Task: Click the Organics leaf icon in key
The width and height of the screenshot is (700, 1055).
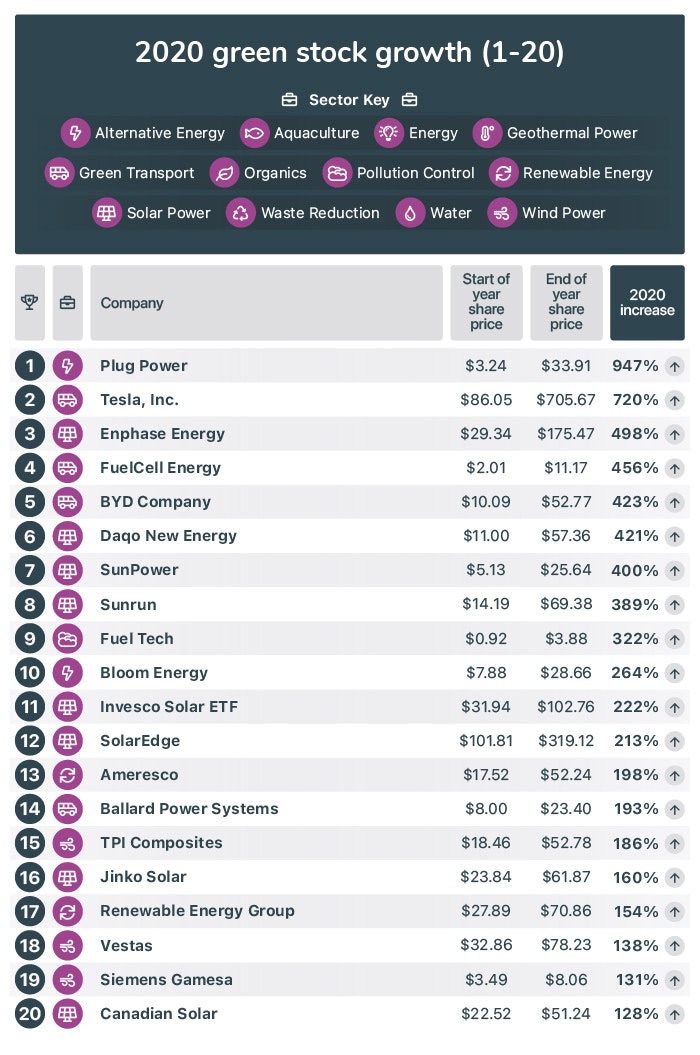Action: [x=225, y=173]
